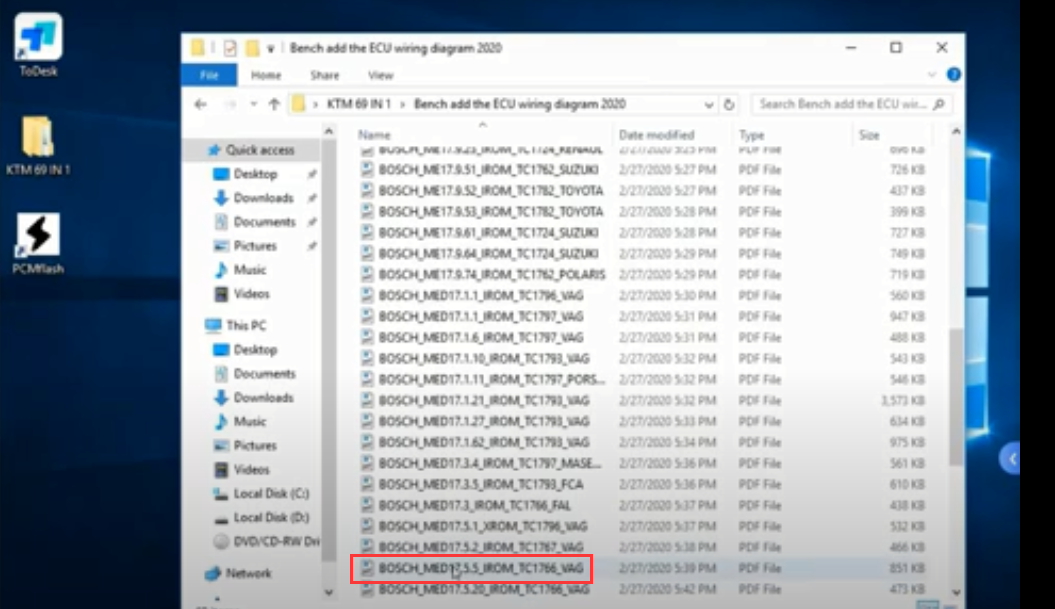Select file BOSCH_ME17.9.74_IROM_TC1762_POLARIS

click(493, 275)
